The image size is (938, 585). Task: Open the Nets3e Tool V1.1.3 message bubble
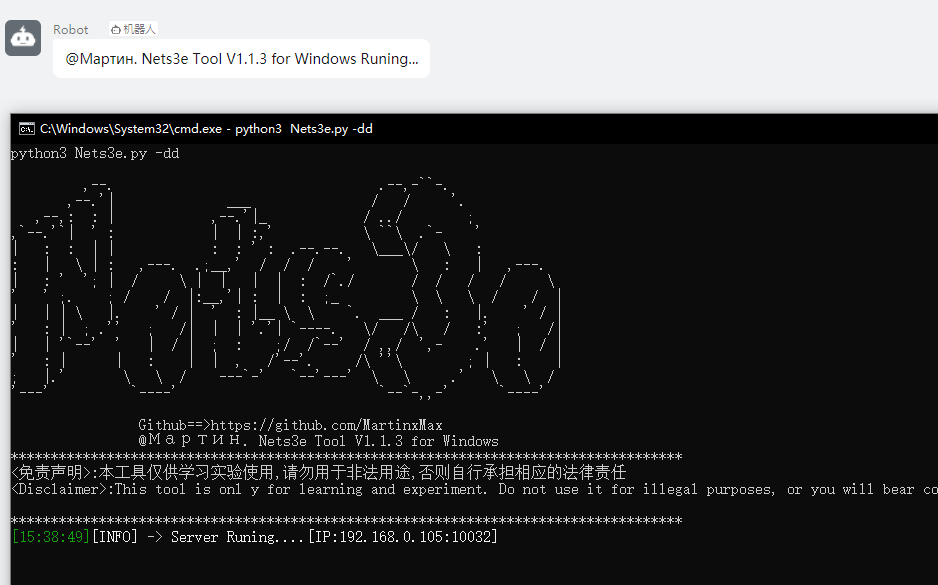[x=241, y=59]
